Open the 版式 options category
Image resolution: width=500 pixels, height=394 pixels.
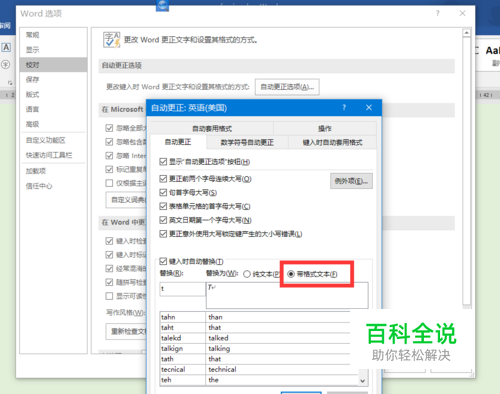coord(53,94)
